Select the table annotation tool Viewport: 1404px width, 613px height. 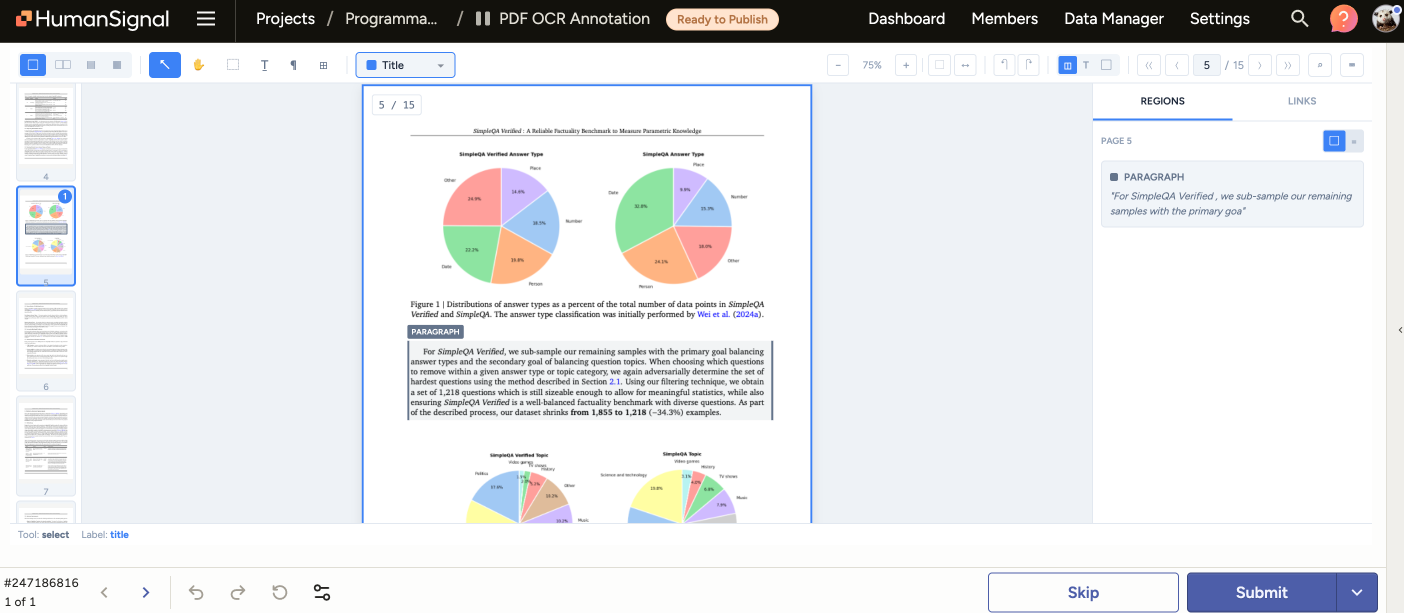(x=322, y=64)
